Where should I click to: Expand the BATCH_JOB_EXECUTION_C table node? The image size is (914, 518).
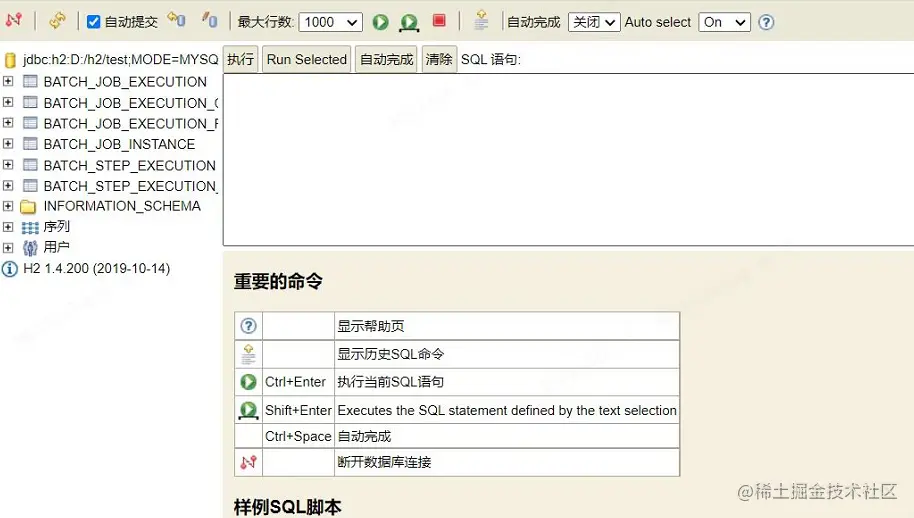(8, 101)
